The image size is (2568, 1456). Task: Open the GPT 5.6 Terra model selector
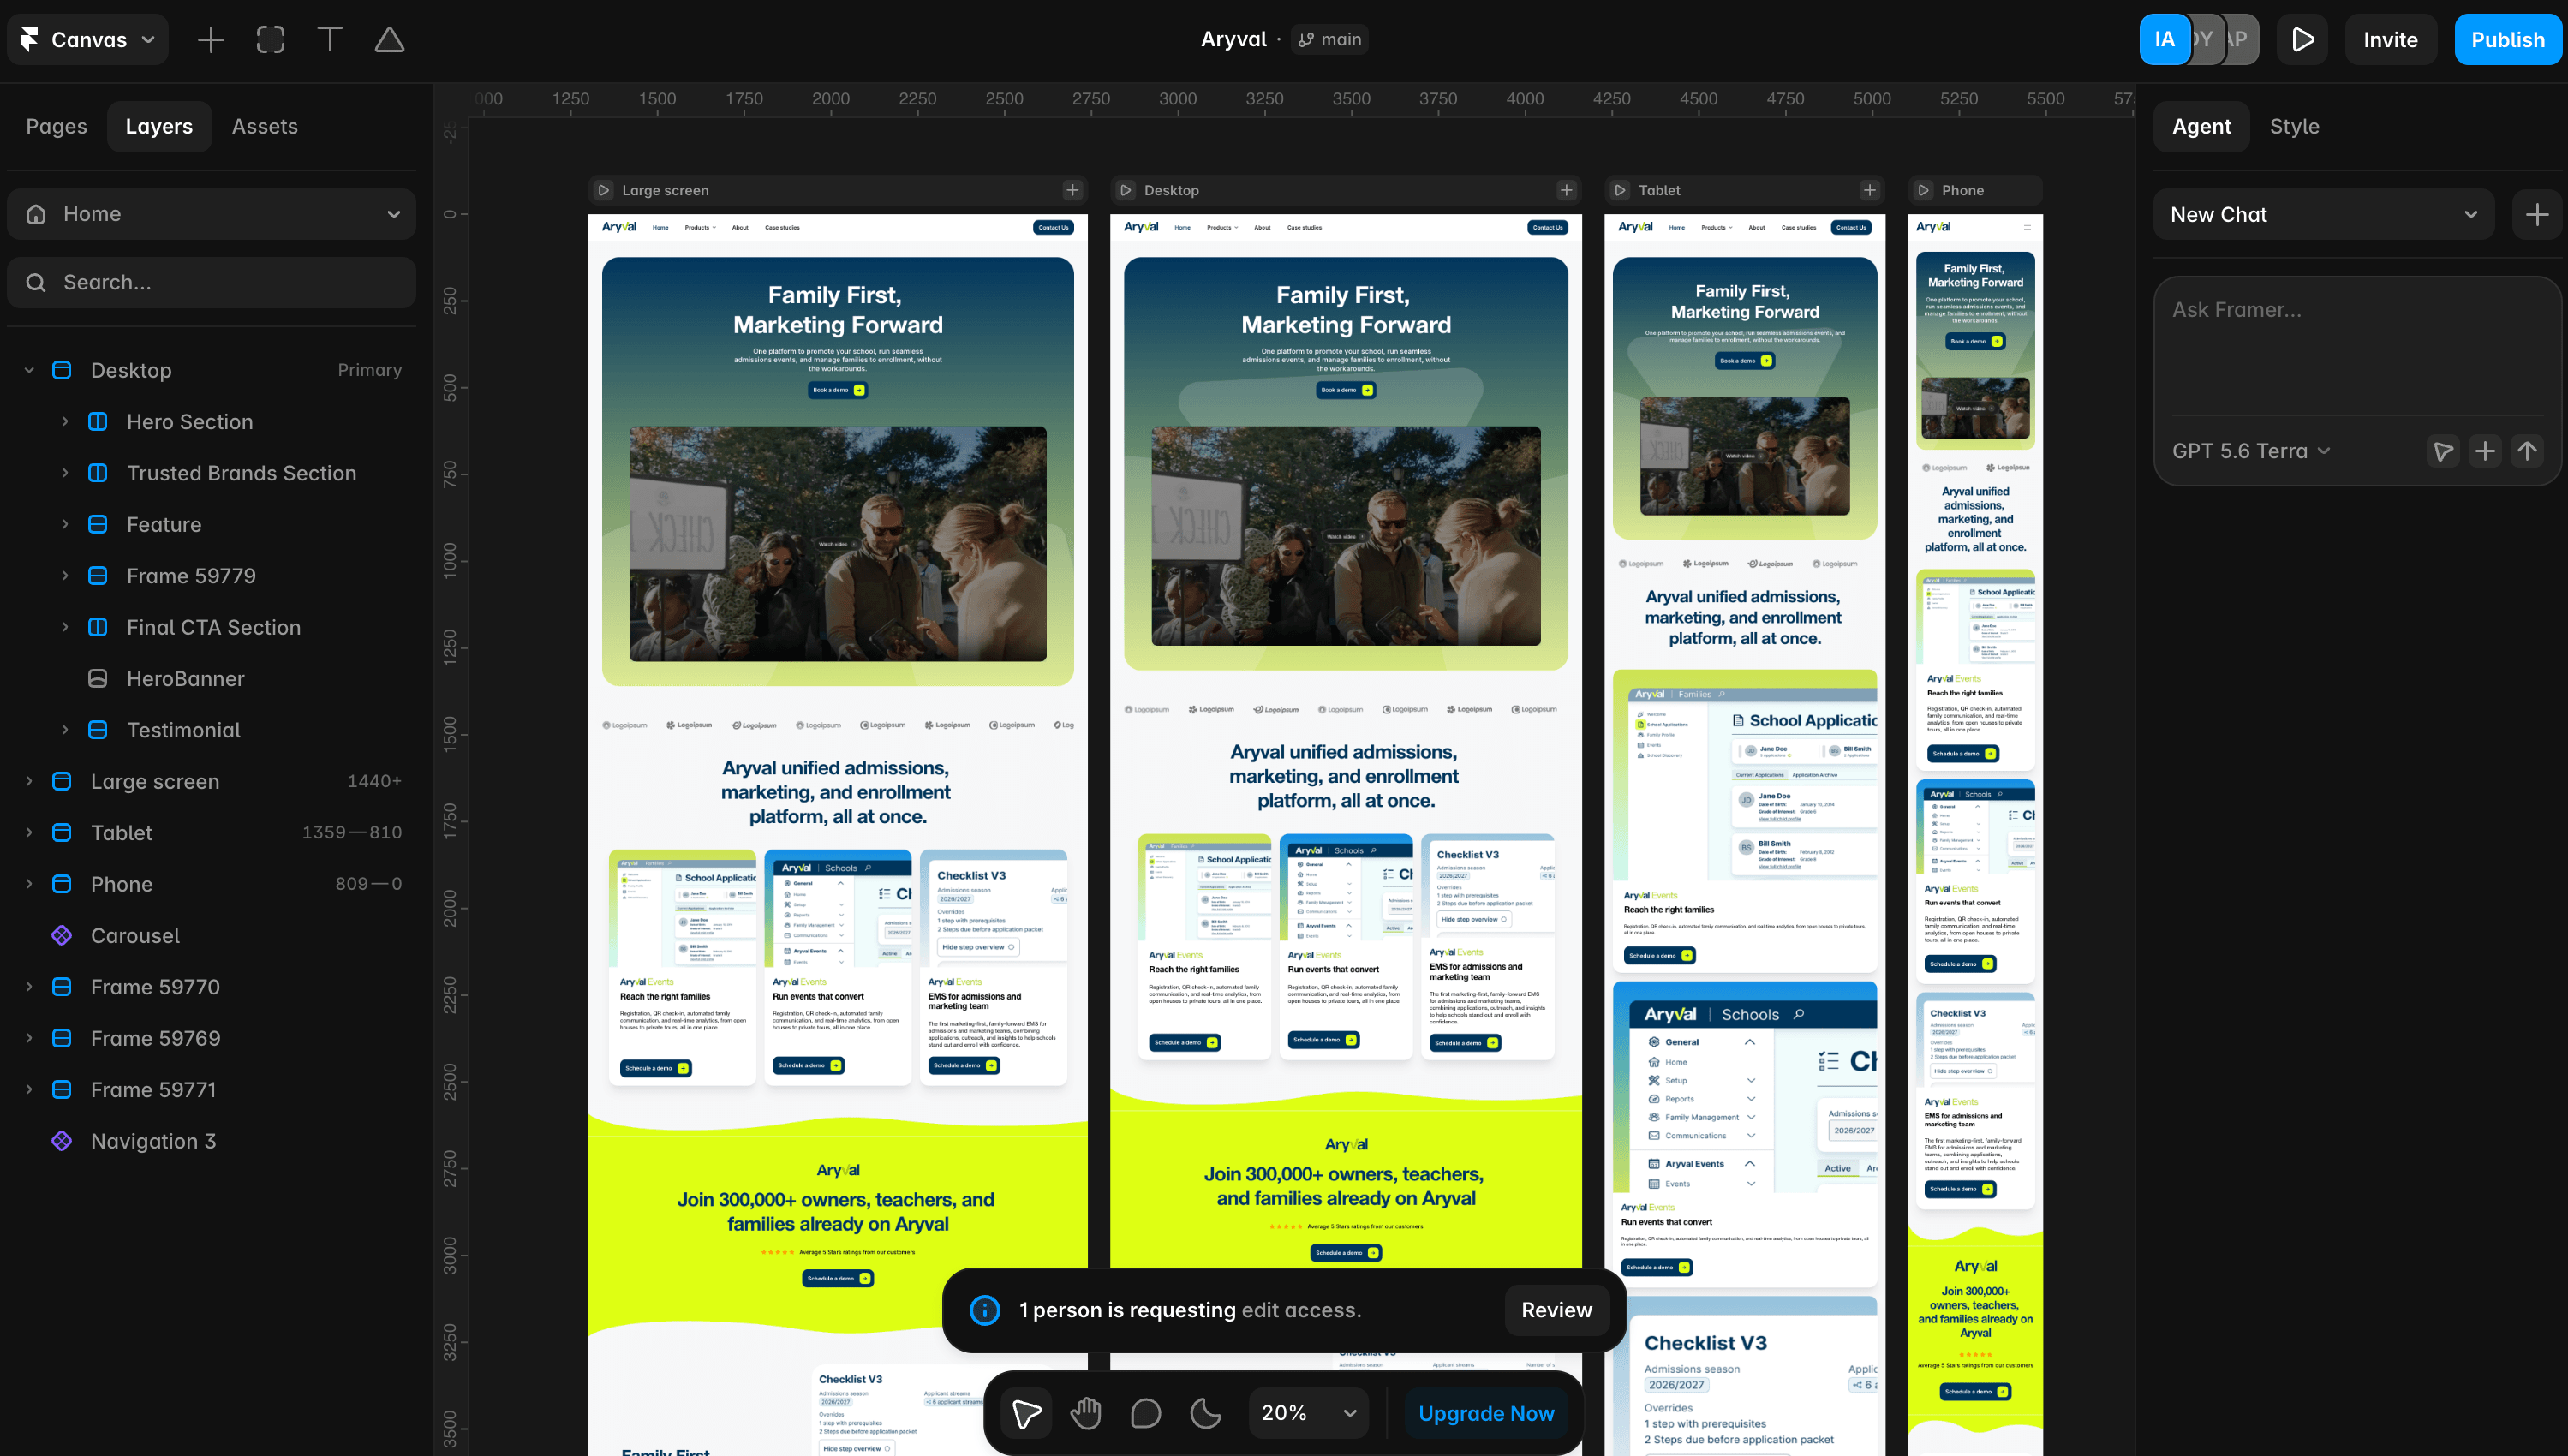point(2251,451)
